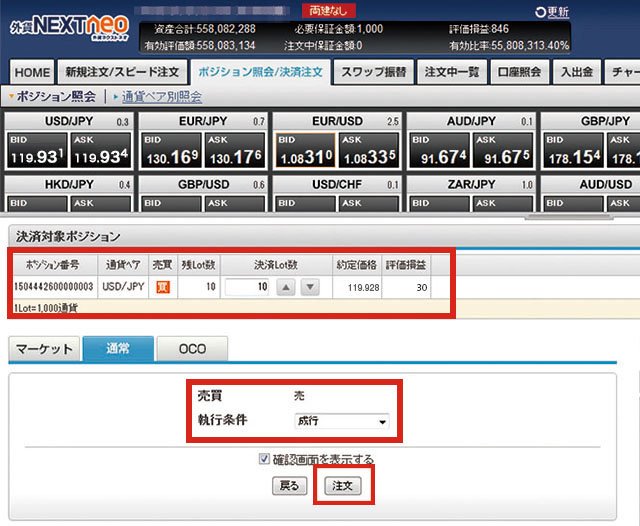Open the HOME tab
Viewport: 640px width, 526px height.
coord(32,73)
